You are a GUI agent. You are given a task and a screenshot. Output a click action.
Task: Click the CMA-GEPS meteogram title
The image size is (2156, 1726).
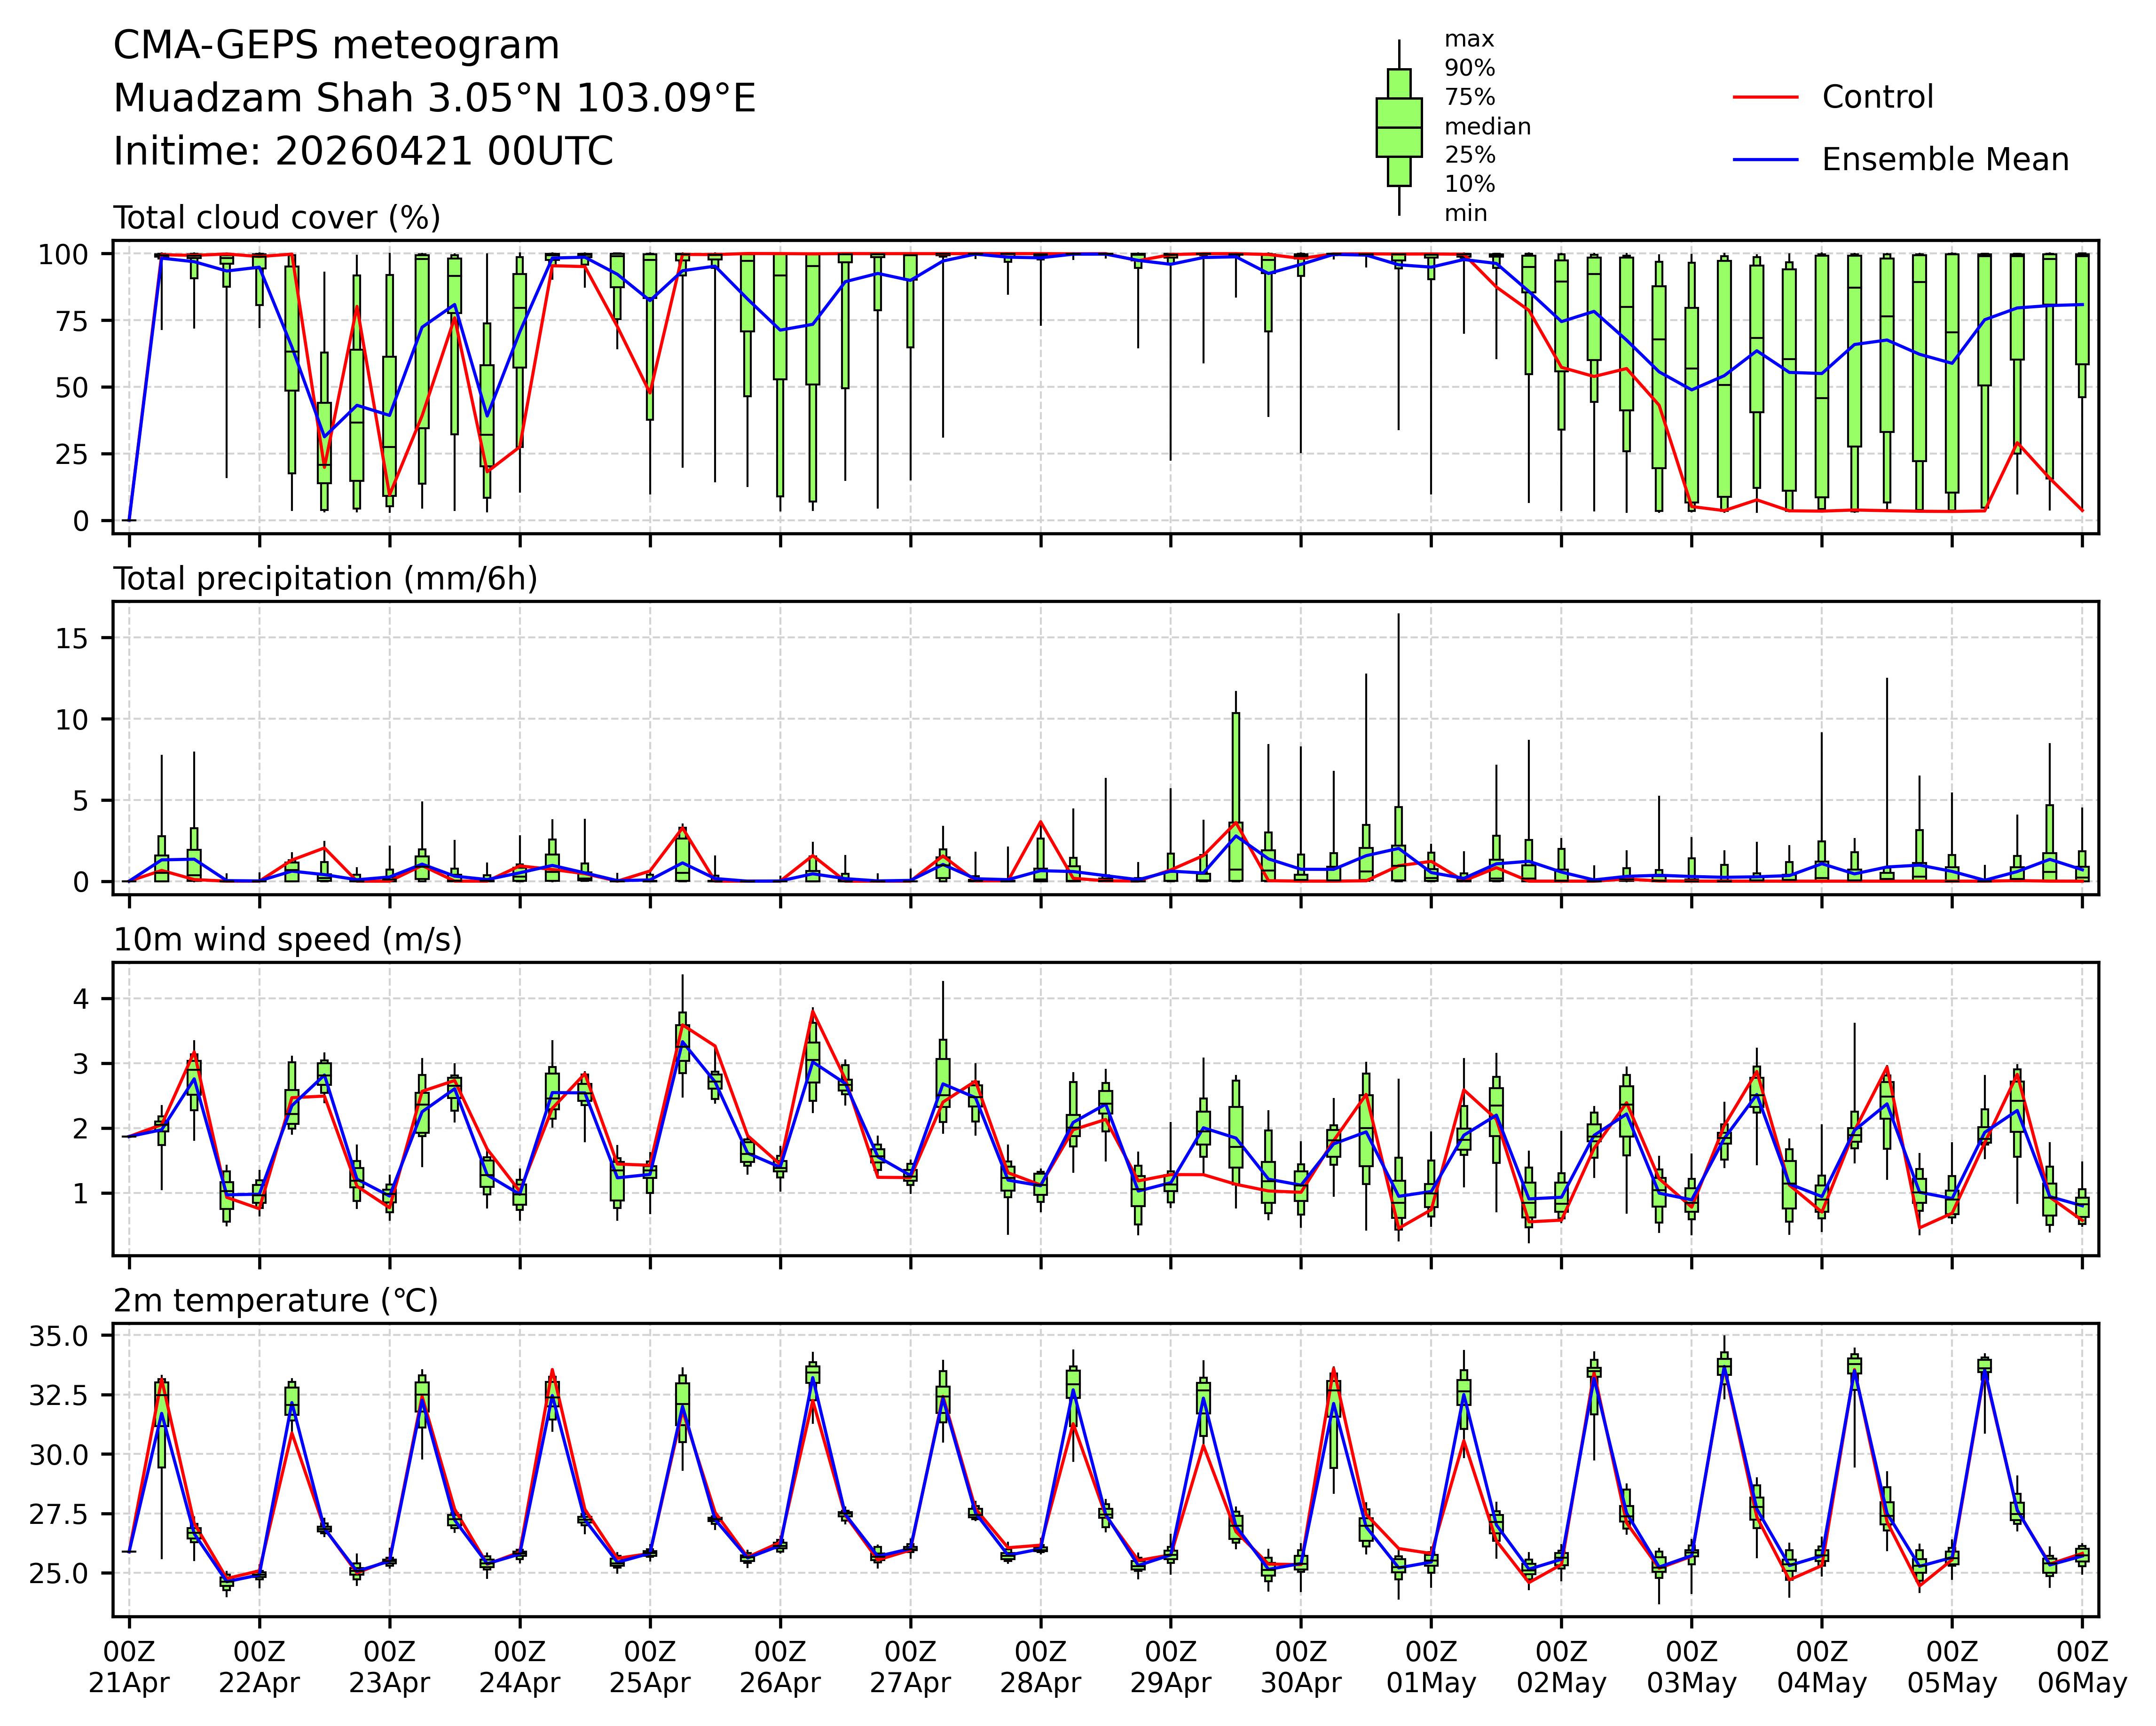(336, 46)
